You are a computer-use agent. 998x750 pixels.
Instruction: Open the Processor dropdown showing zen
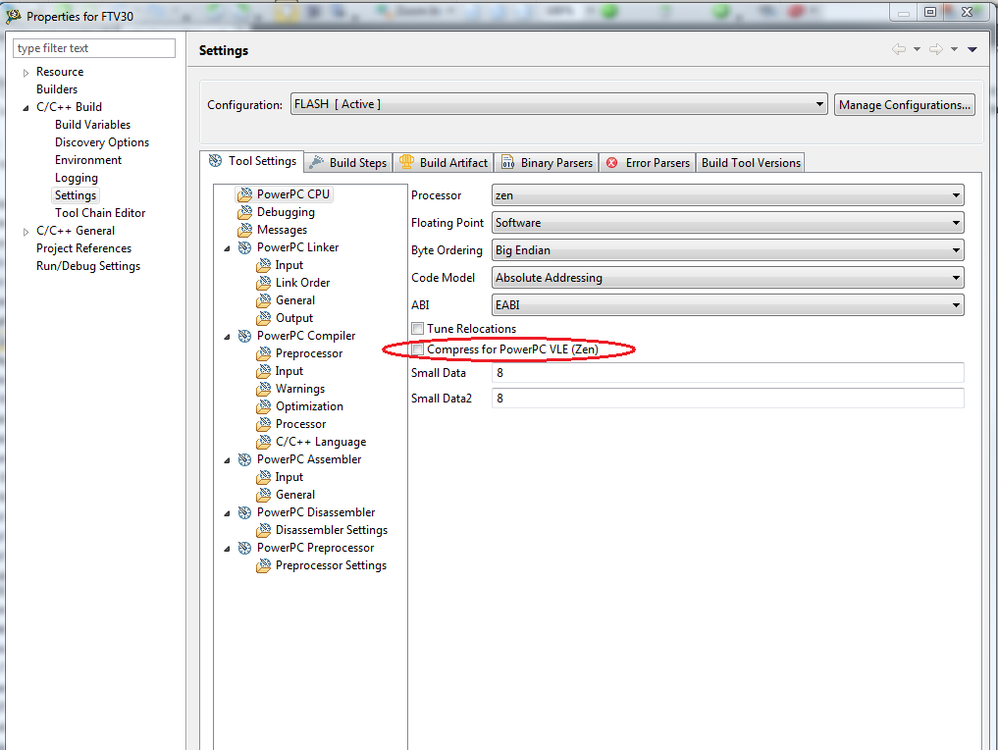click(728, 195)
